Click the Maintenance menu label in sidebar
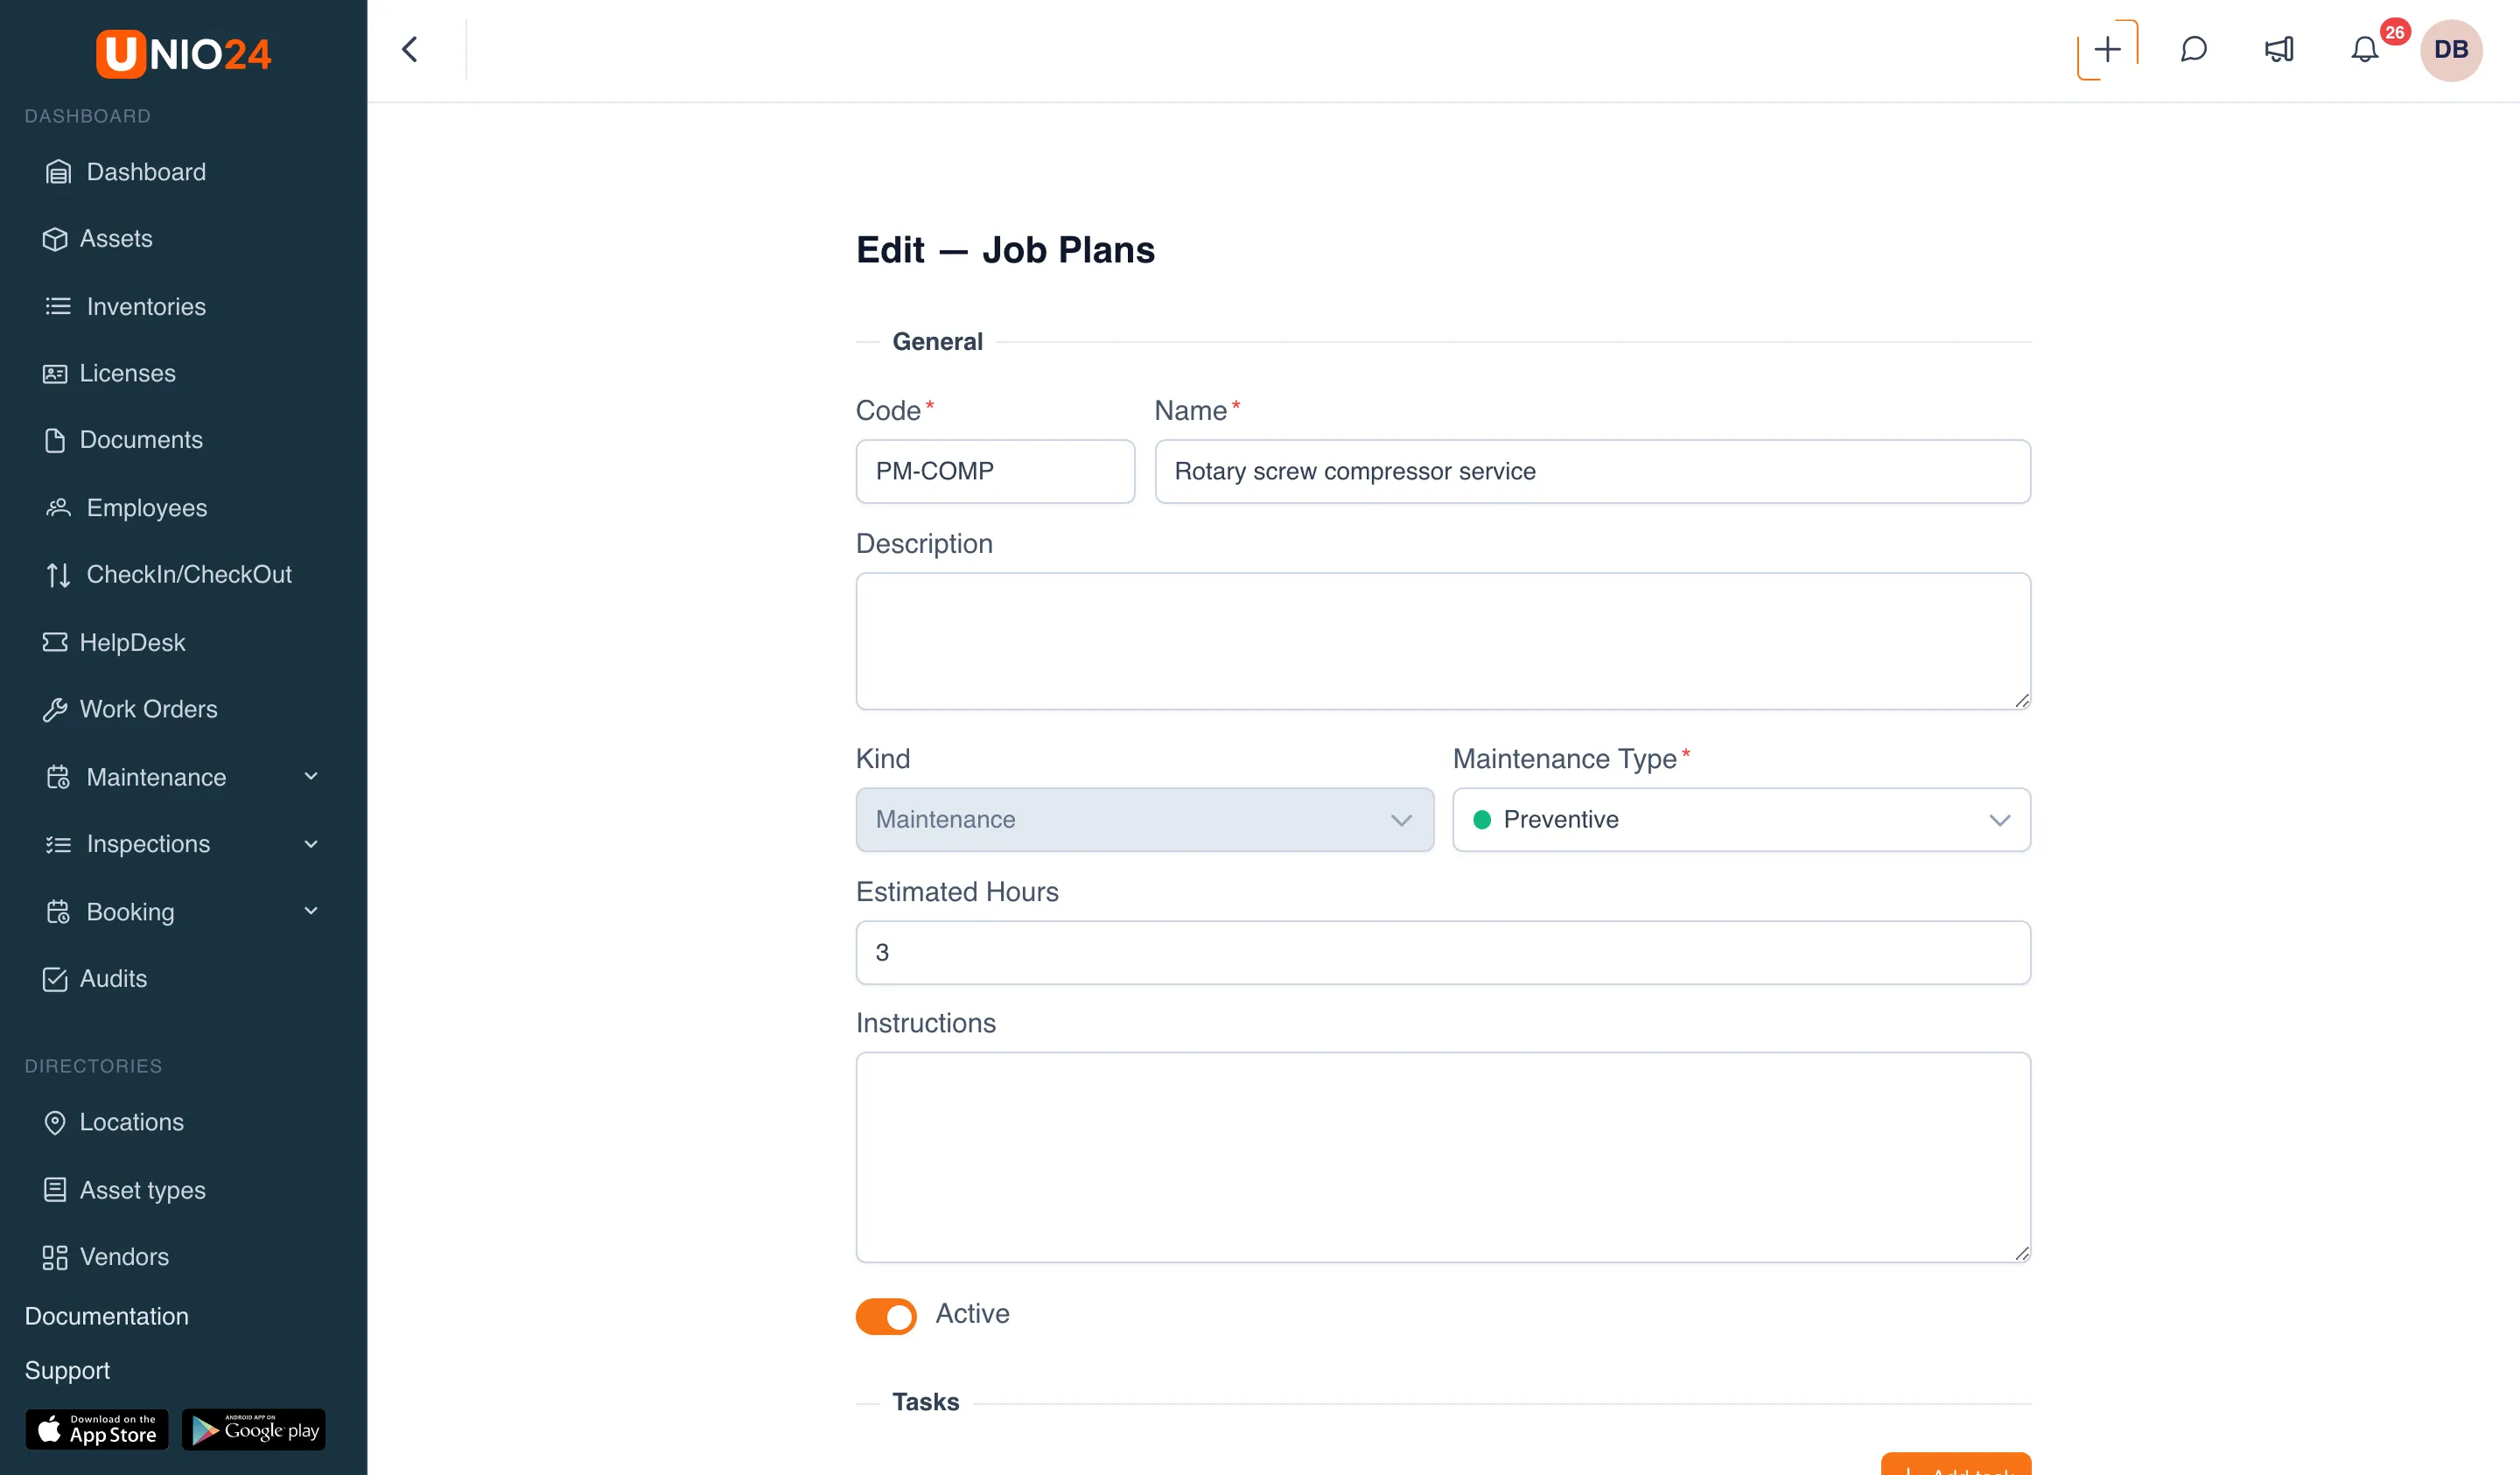 click(156, 776)
